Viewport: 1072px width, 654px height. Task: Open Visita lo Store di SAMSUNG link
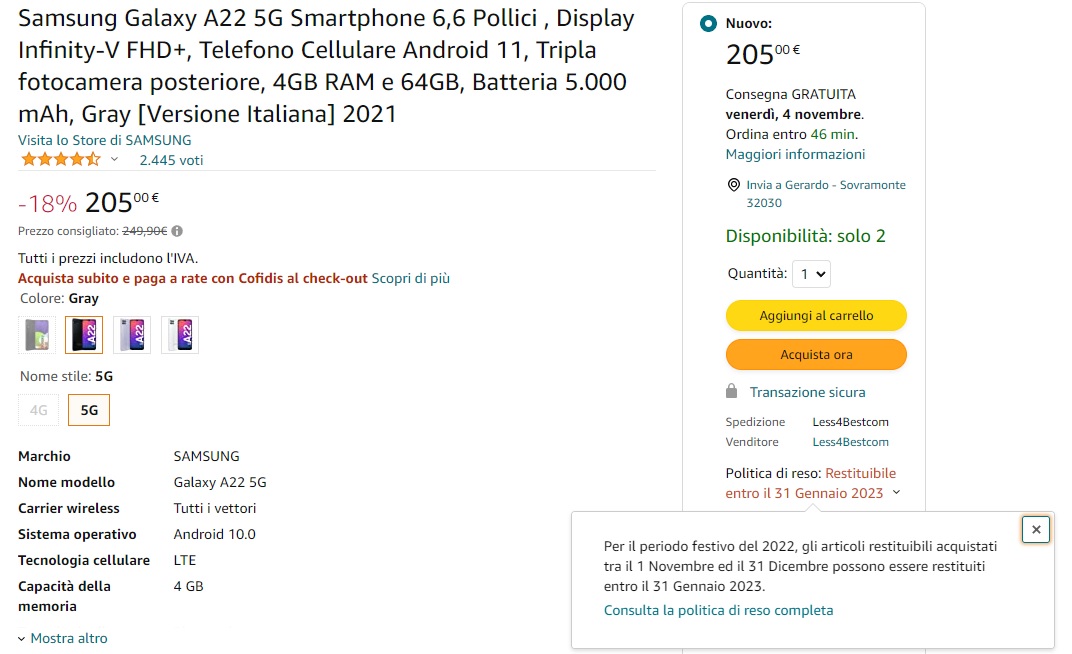(104, 140)
